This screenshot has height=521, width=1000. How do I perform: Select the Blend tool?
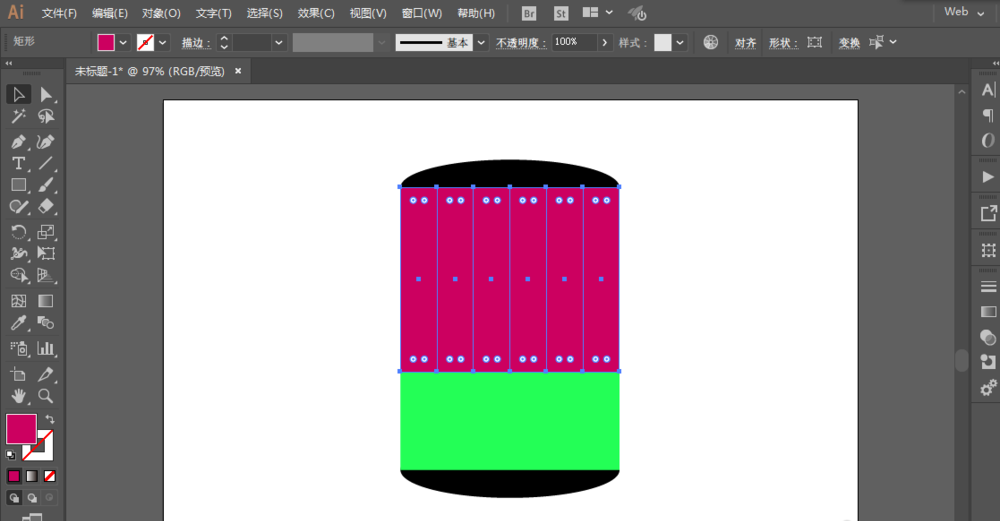pyautogui.click(x=45, y=323)
